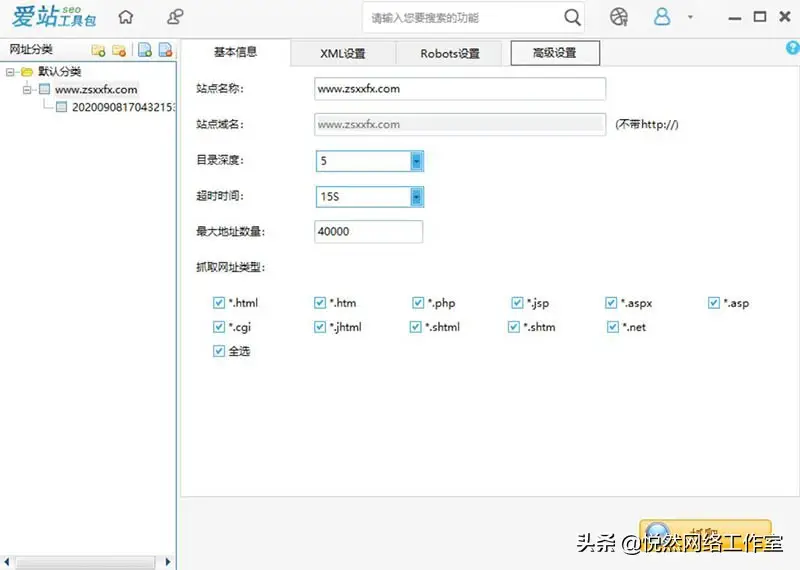Open the user account icon
This screenshot has width=800, height=570.
pyautogui.click(x=662, y=17)
